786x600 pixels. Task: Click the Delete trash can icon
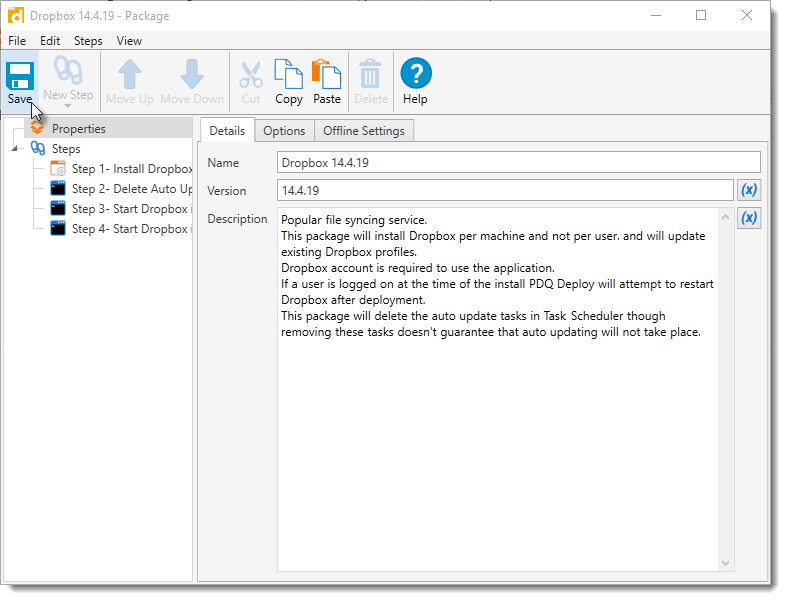click(x=371, y=75)
